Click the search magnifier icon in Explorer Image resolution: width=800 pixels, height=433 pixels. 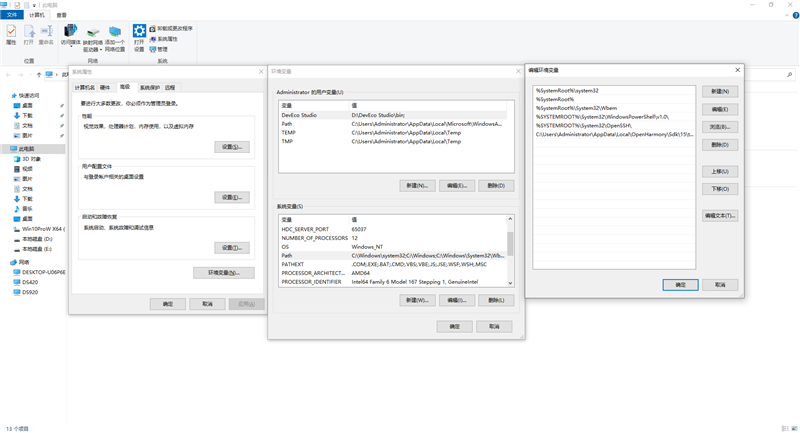pyautogui.click(x=789, y=74)
